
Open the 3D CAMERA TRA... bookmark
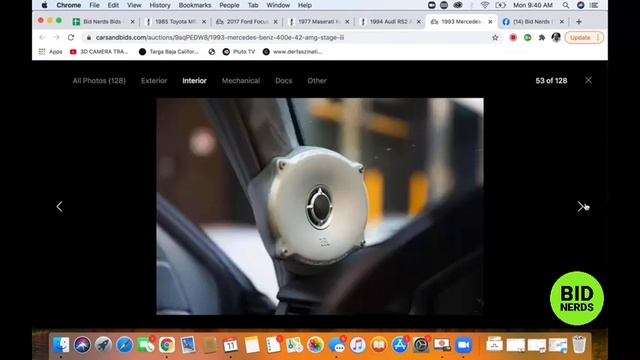tap(99, 52)
